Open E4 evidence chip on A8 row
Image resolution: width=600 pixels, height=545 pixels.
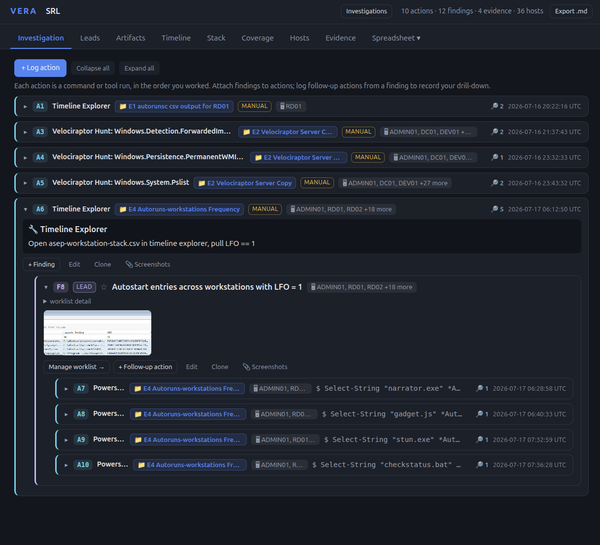tap(188, 414)
